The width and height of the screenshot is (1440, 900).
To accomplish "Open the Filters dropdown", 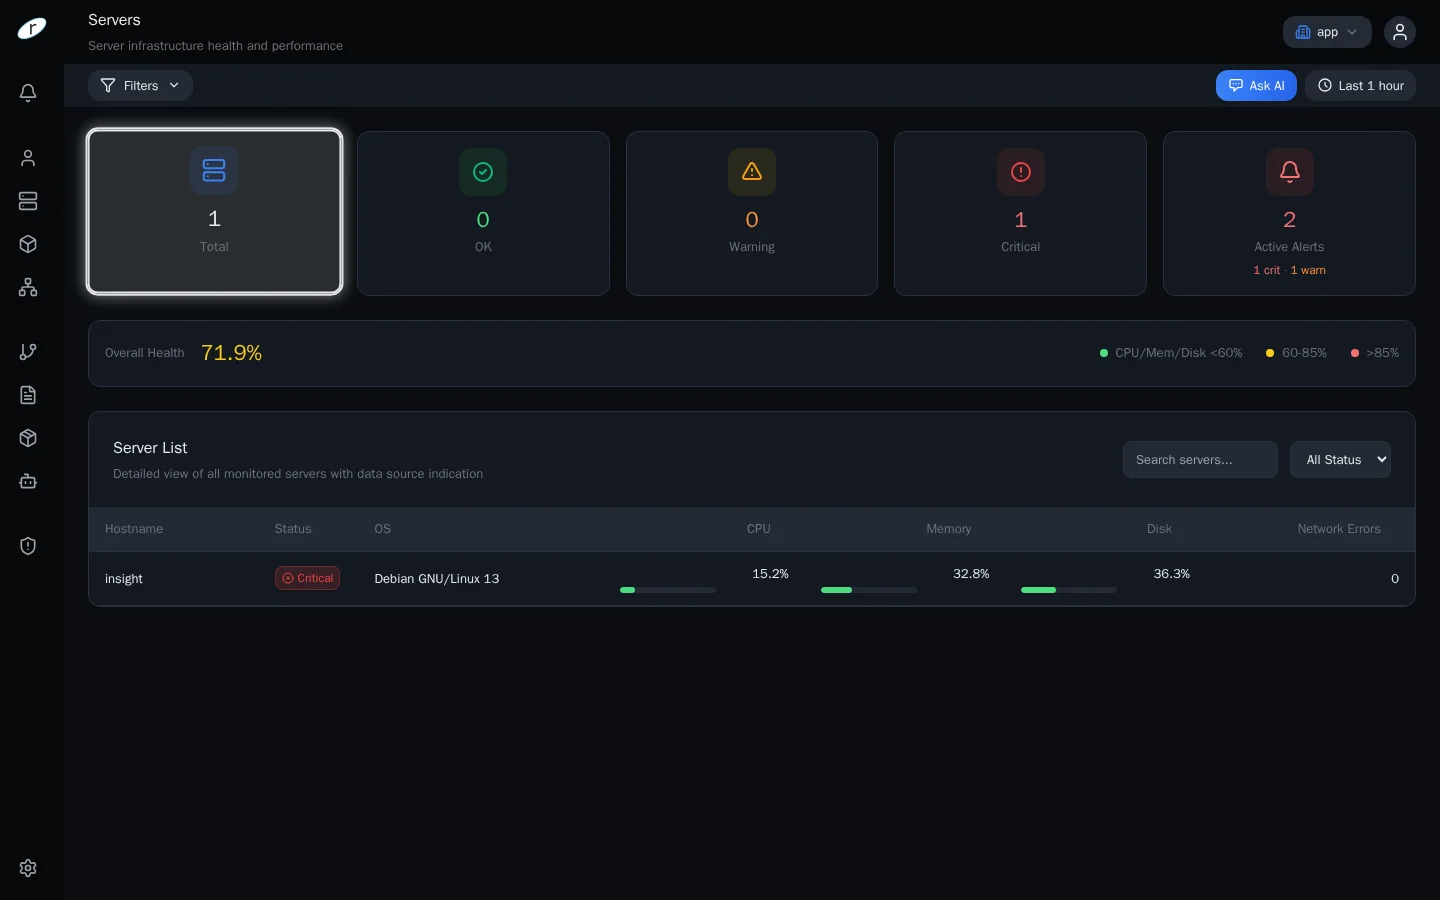I will pos(140,86).
